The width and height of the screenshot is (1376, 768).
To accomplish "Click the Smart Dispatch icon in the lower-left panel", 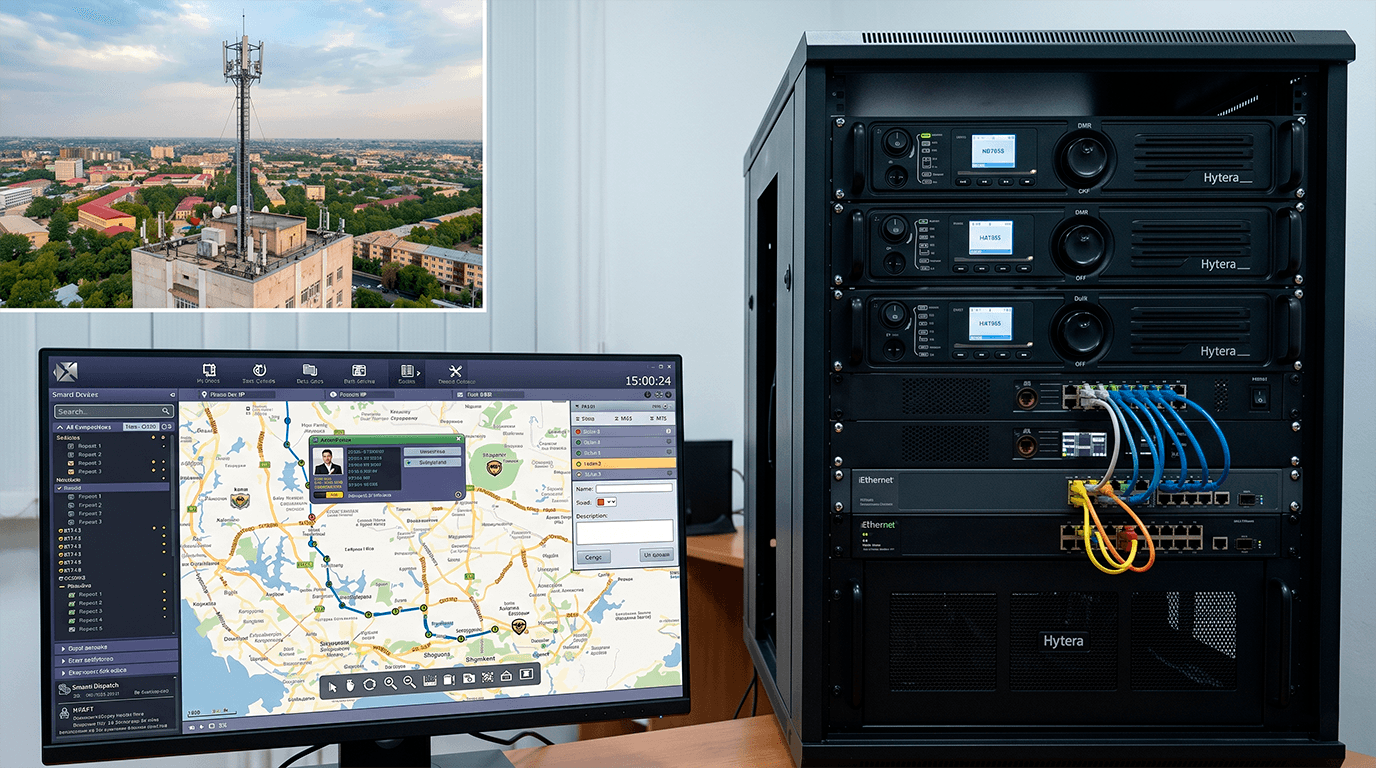I will point(64,689).
